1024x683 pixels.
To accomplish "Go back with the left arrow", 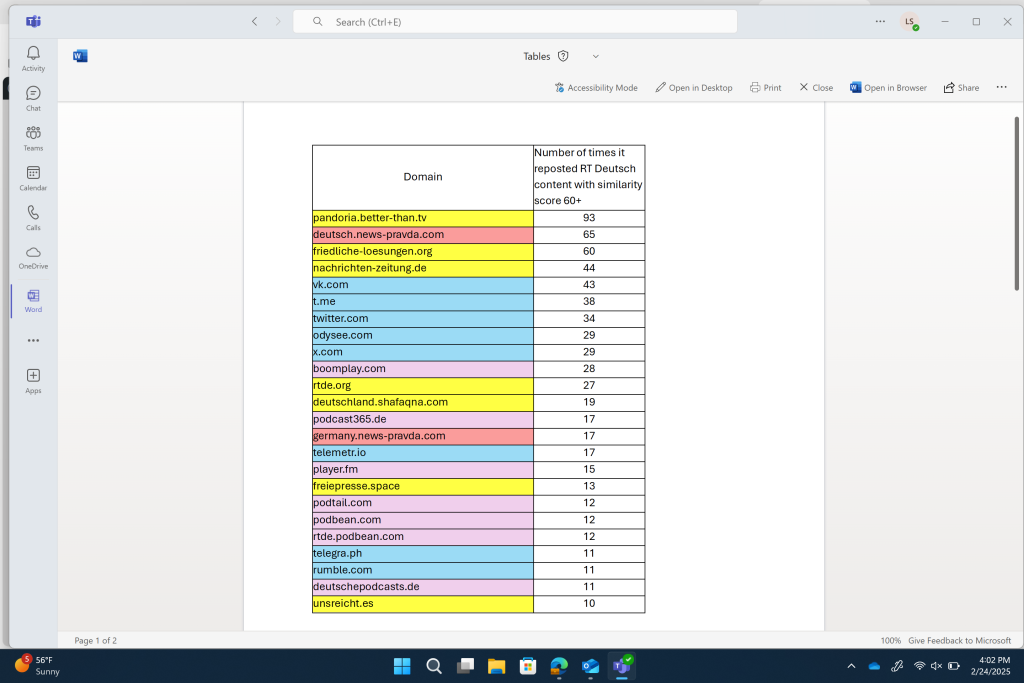I will (255, 22).
